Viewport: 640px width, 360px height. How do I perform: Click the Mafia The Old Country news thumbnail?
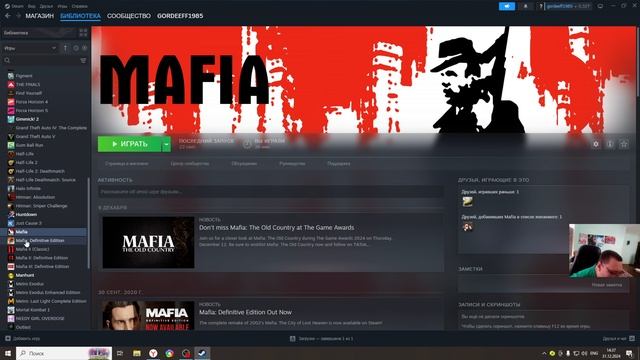(x=148, y=242)
